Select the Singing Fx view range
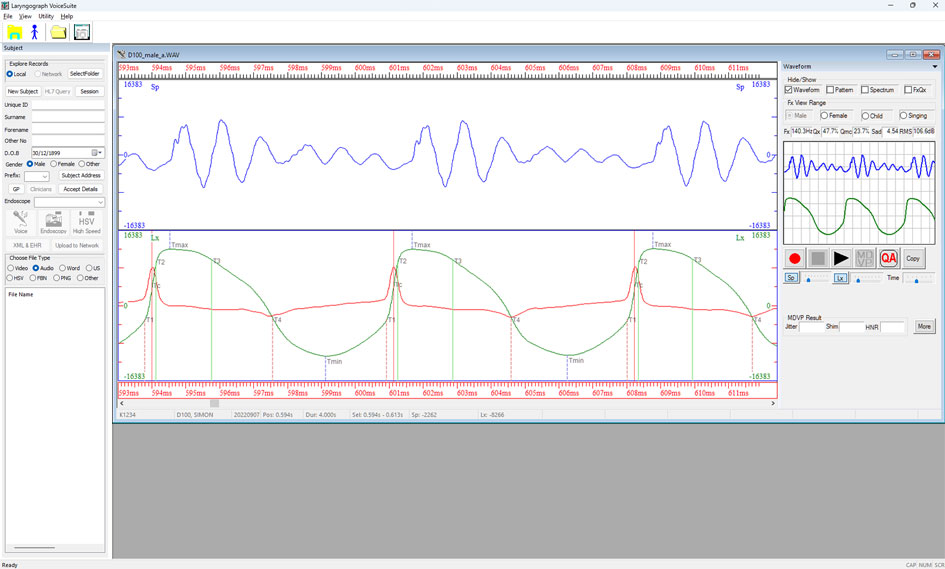This screenshot has width=945, height=569. [903, 116]
